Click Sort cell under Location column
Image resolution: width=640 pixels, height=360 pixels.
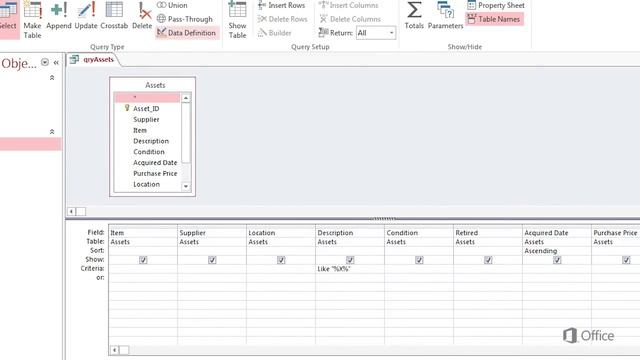[x=281, y=251]
